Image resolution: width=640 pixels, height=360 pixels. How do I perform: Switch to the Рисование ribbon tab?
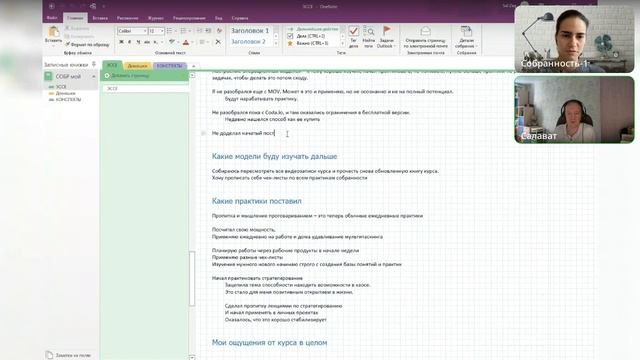click(x=127, y=18)
